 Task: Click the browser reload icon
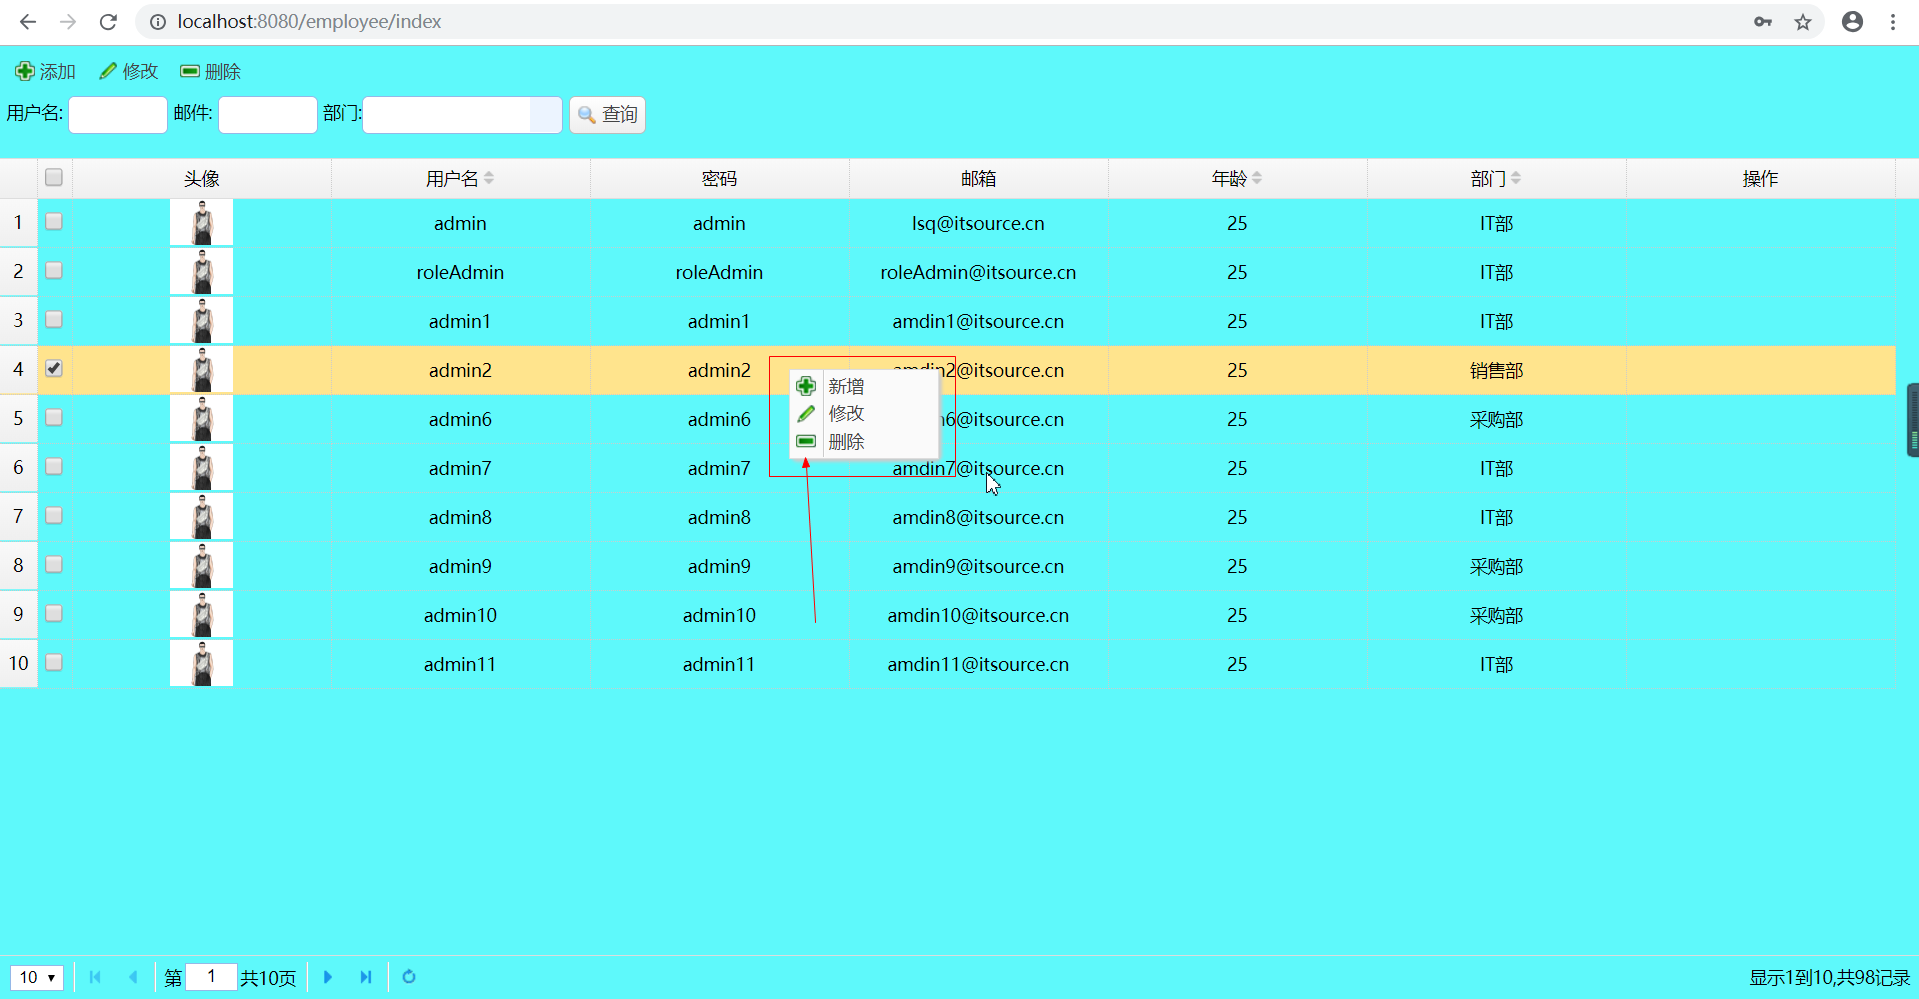click(108, 21)
